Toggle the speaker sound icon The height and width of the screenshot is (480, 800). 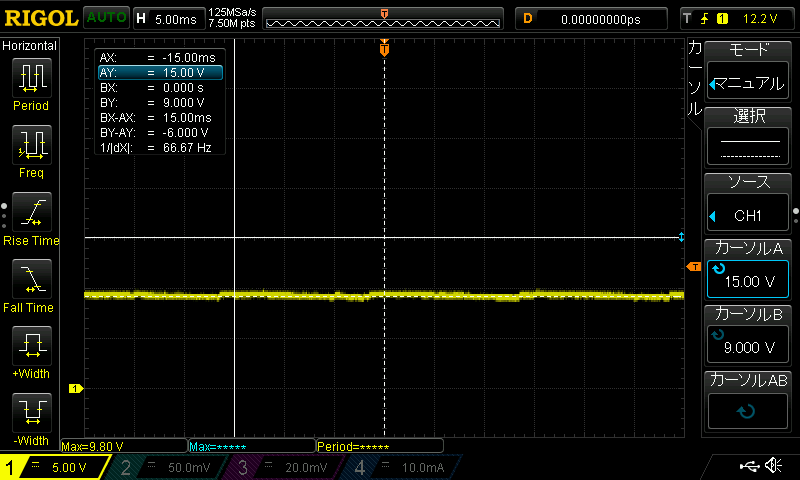(x=773, y=466)
